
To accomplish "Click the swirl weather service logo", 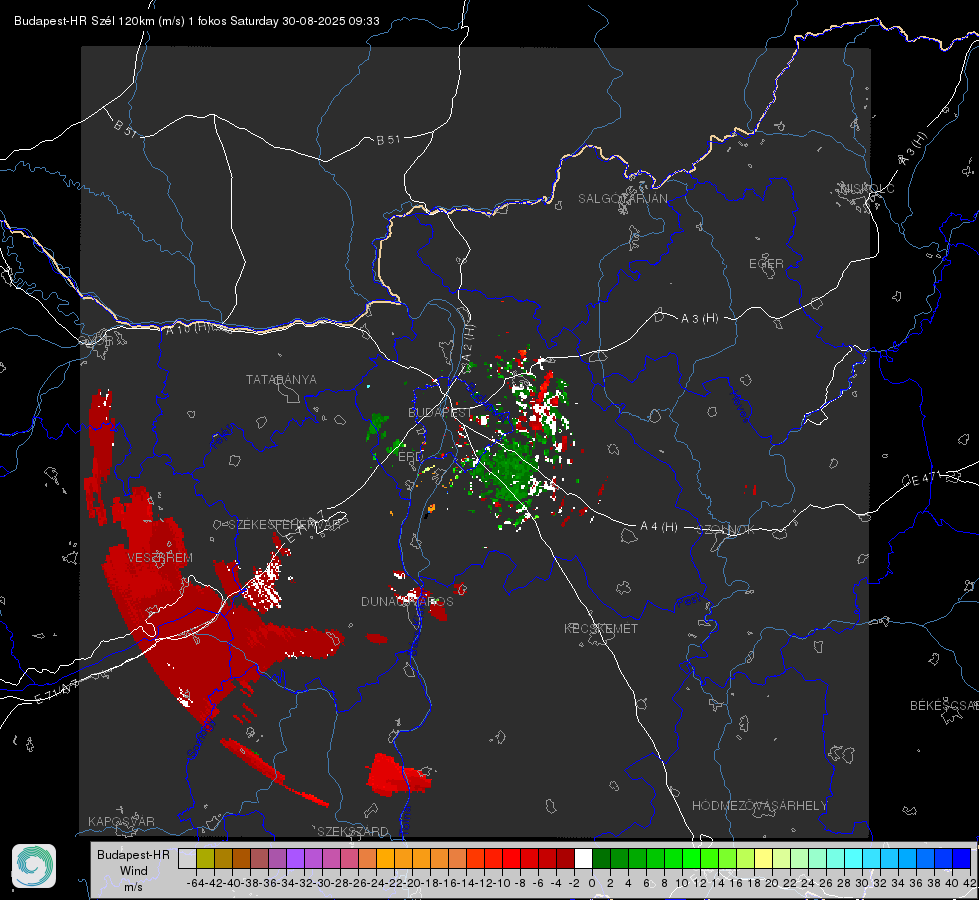I will point(34,866).
